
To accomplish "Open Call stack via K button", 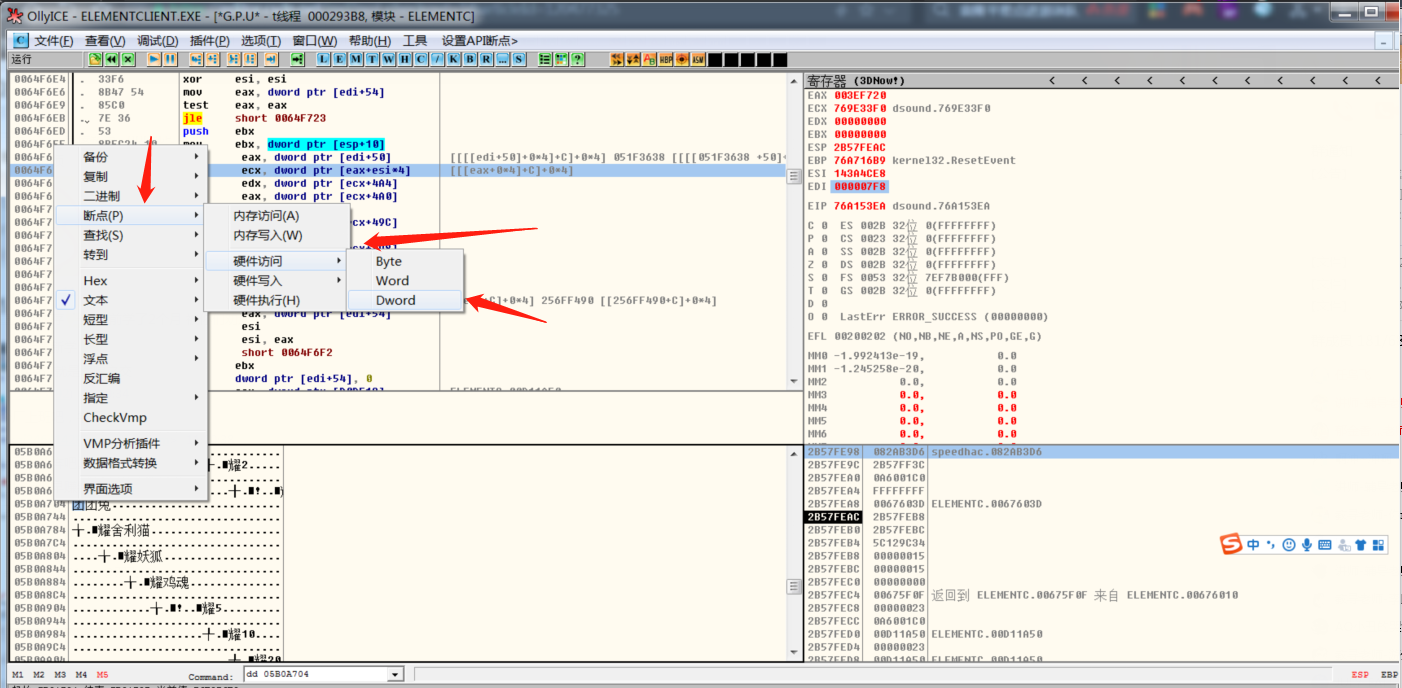I will click(x=453, y=59).
